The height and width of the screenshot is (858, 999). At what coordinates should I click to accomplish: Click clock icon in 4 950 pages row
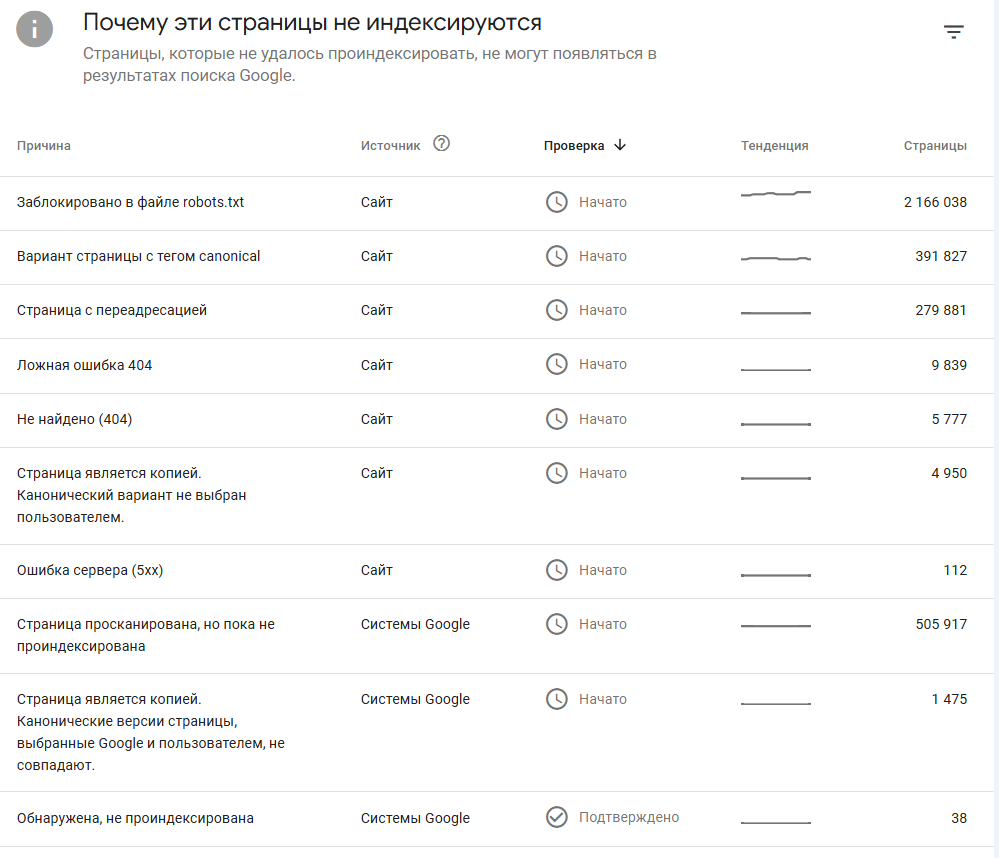click(x=556, y=473)
